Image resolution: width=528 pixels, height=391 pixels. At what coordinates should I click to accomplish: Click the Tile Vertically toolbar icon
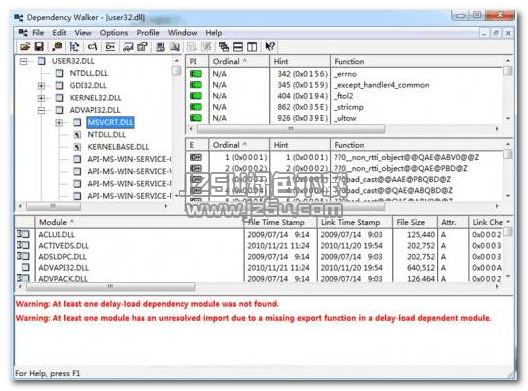(252, 47)
